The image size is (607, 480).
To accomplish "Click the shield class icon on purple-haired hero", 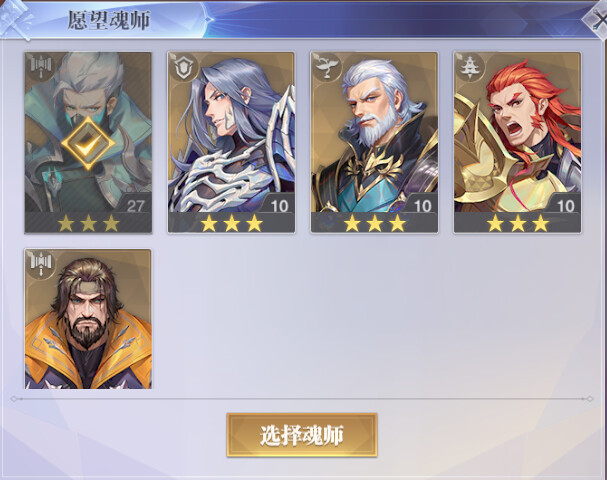I will coord(183,67).
